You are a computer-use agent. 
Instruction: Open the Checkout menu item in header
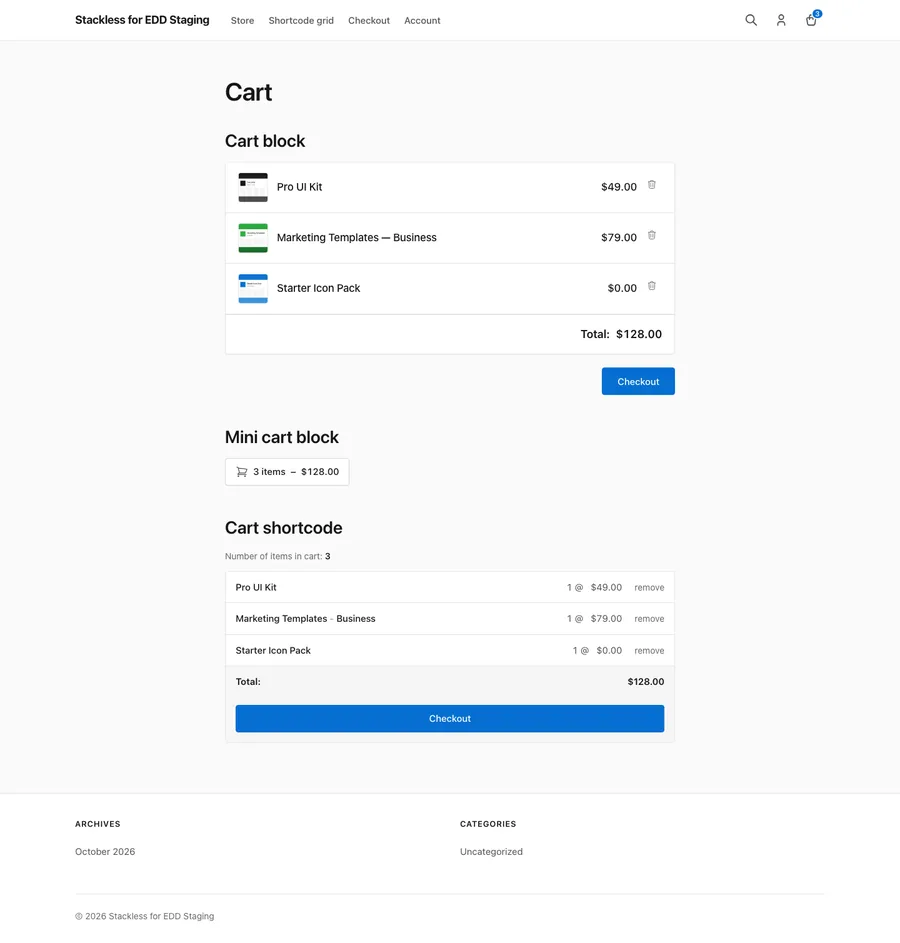click(369, 20)
